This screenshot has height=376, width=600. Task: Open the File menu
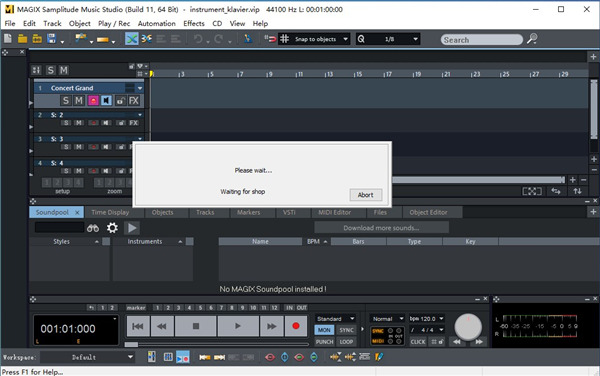10,24
